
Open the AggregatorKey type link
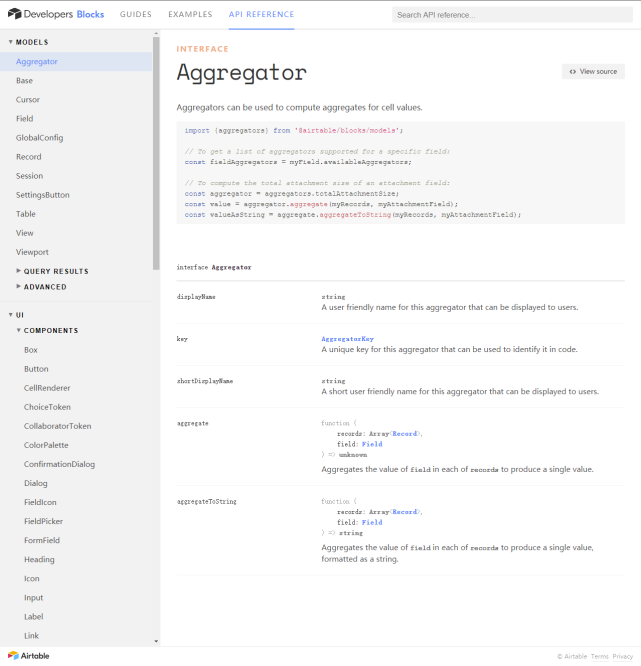point(347,339)
